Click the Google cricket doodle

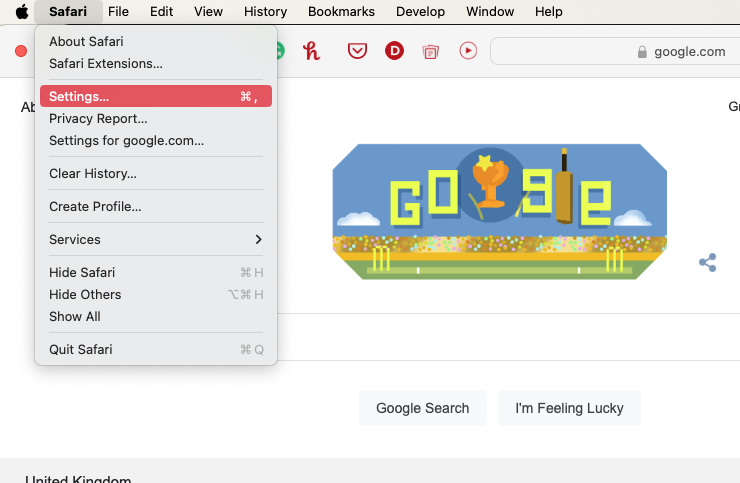(x=499, y=212)
